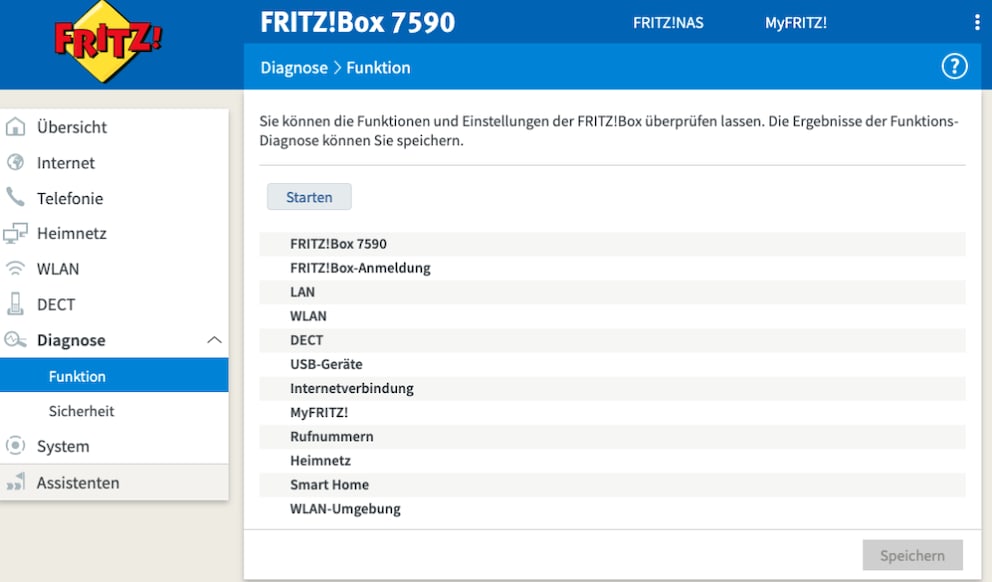
Task: Click the Übersicht house icon
Action: 15,127
